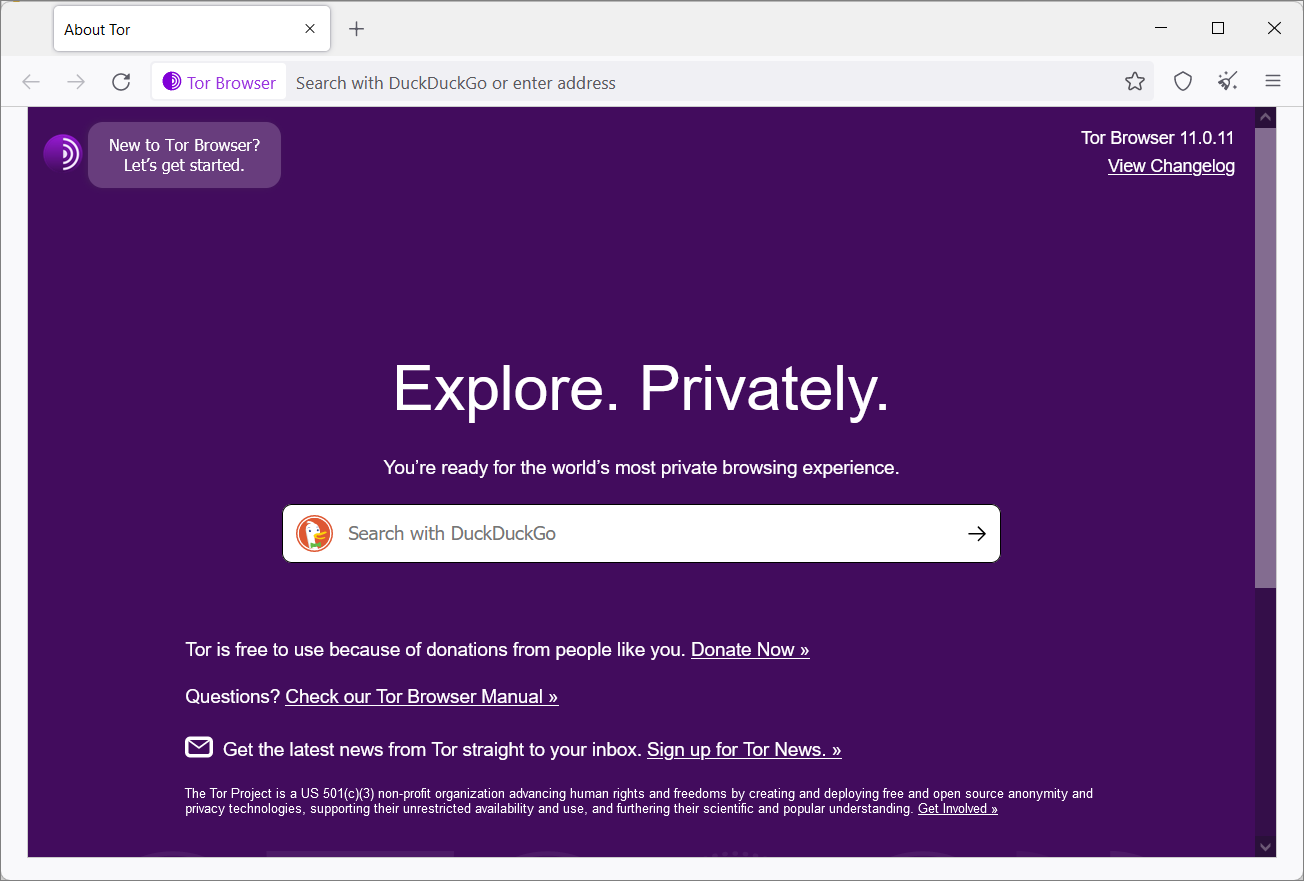Bookmark this page with star icon
Screen dimensions: 1304x881
coord(1134,82)
